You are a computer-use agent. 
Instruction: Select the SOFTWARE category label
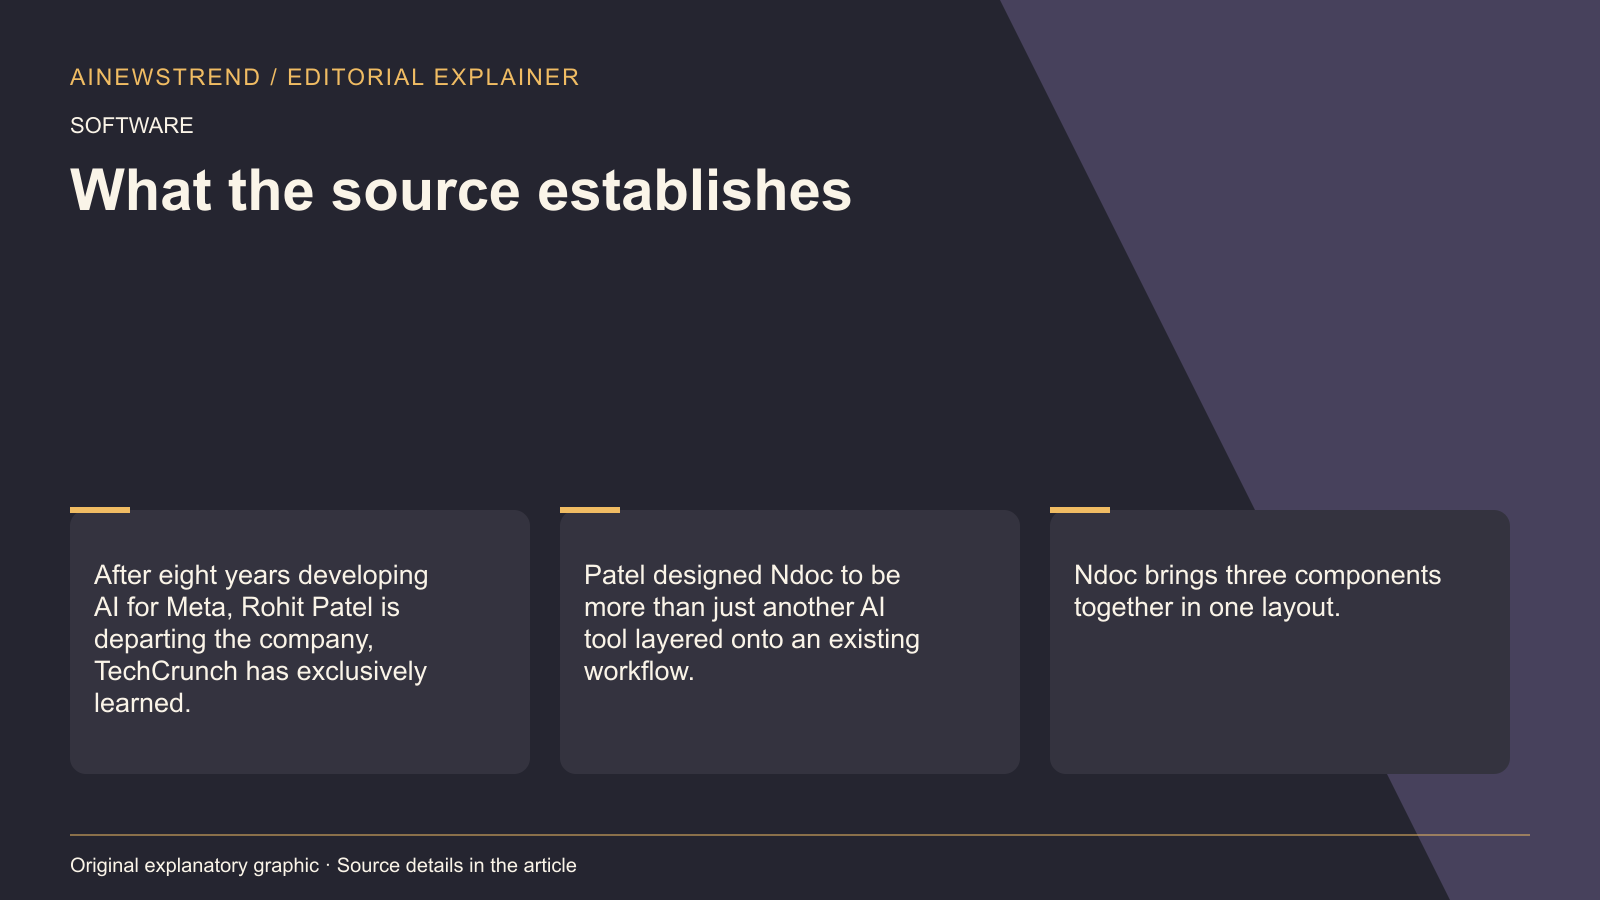[x=132, y=125]
